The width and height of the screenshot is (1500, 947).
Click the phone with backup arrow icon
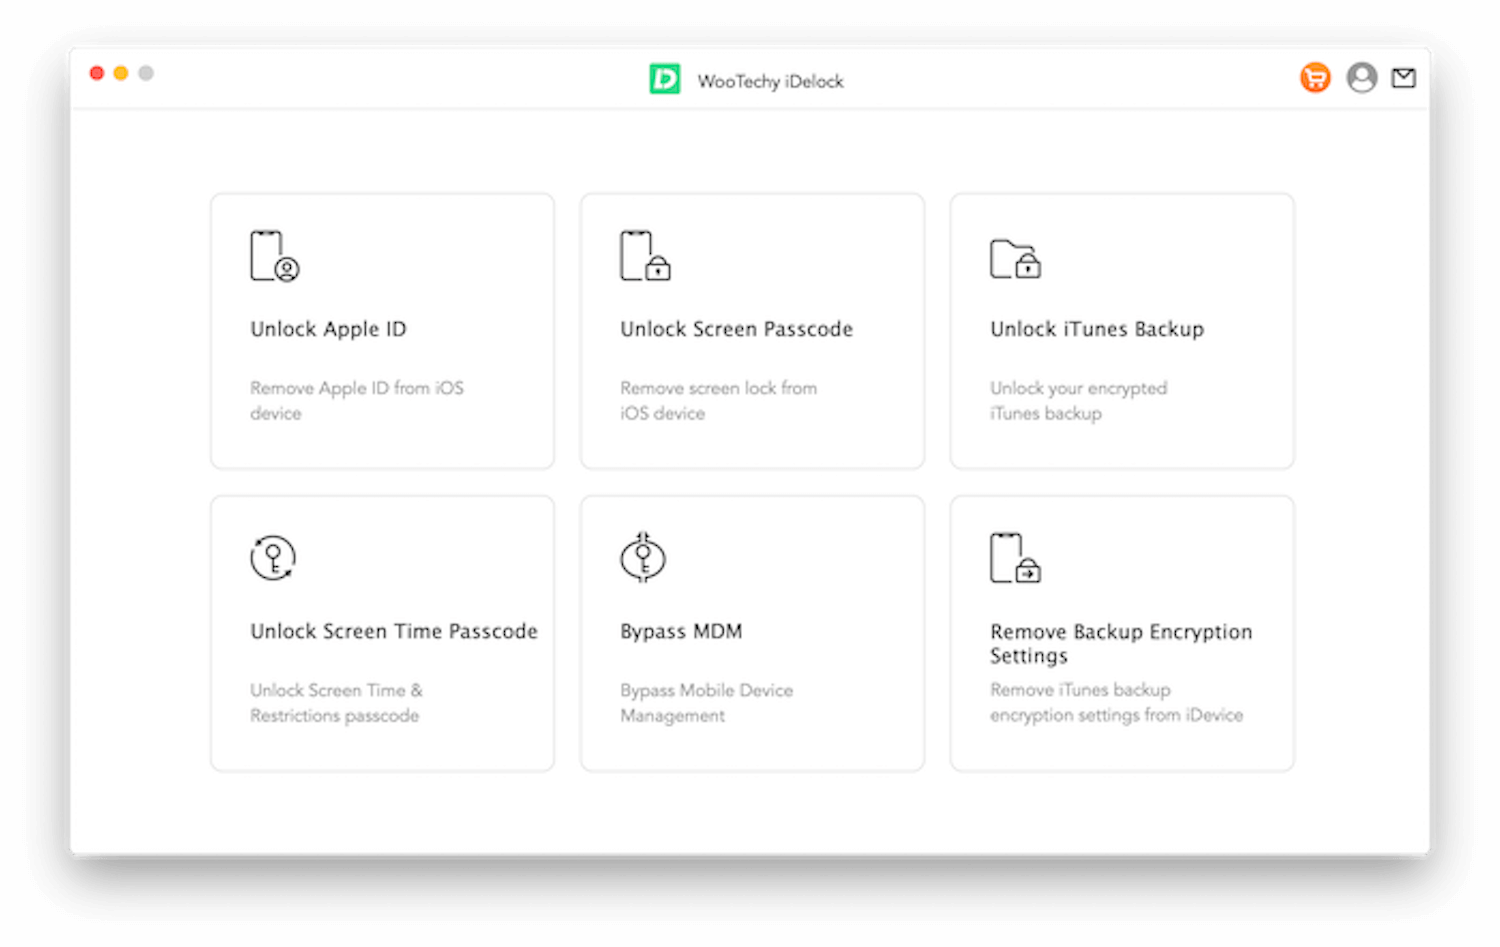[x=1015, y=558]
